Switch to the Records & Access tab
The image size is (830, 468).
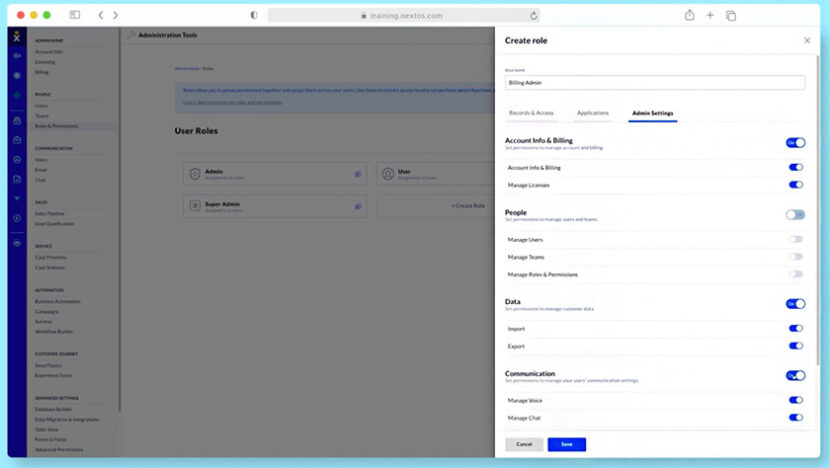click(531, 113)
